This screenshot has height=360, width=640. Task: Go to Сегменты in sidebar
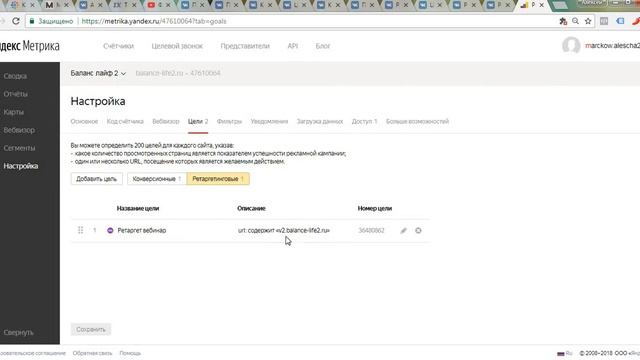point(19,148)
